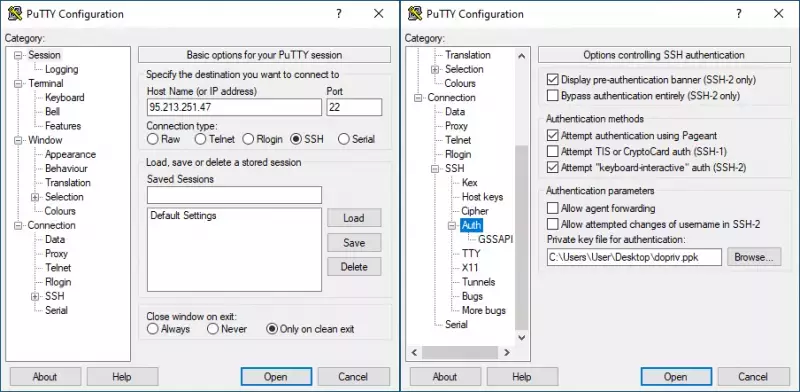
Task: Click the Saved Sessions name field
Action: pos(234,195)
